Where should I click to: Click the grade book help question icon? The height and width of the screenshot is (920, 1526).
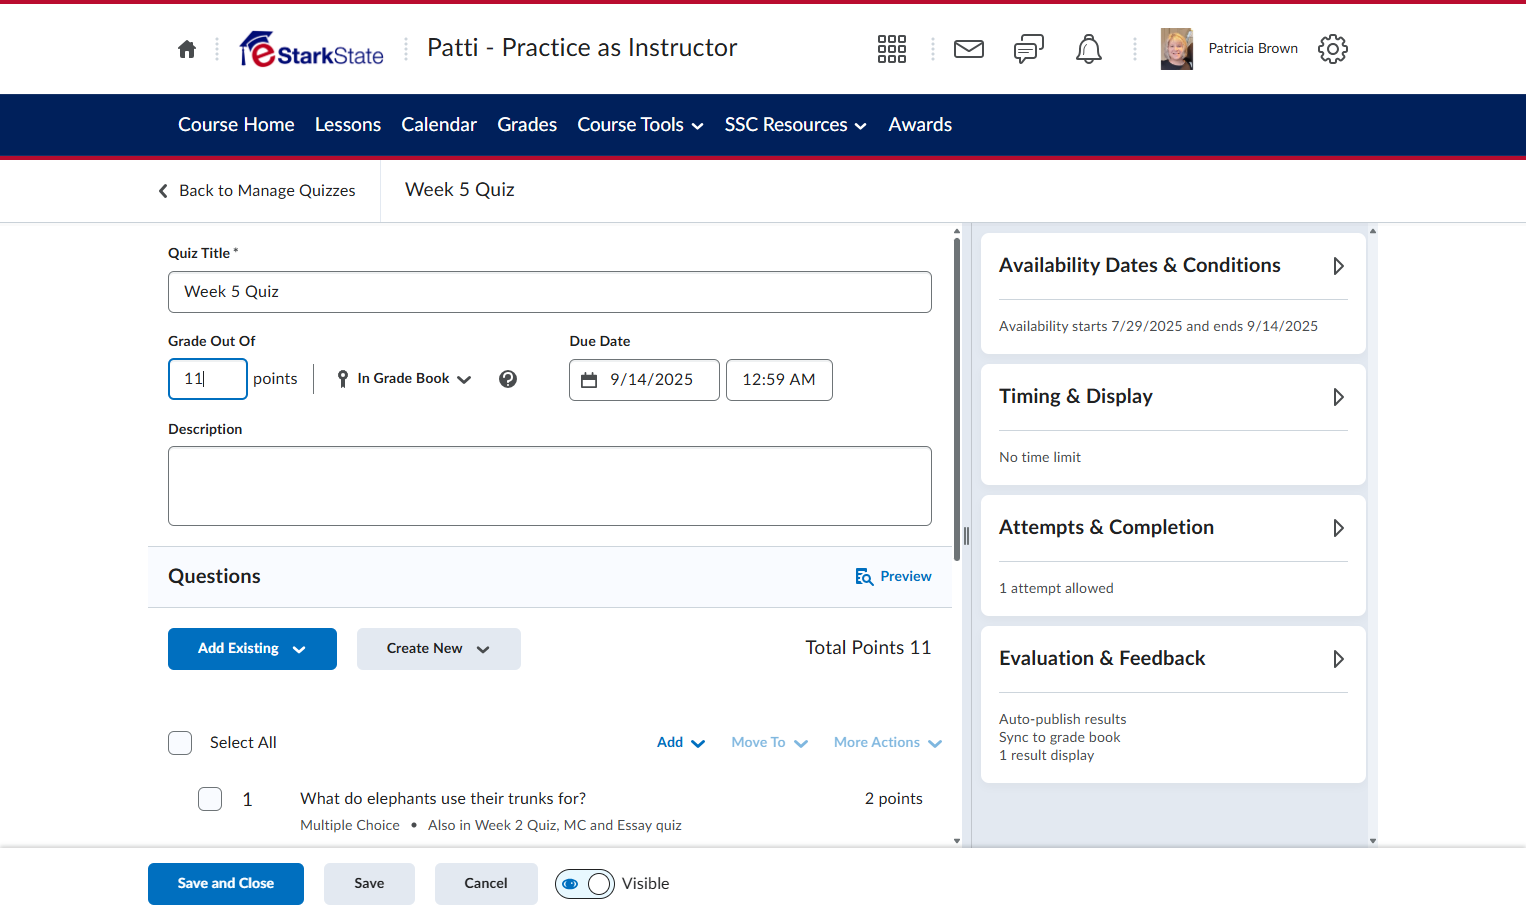[508, 379]
